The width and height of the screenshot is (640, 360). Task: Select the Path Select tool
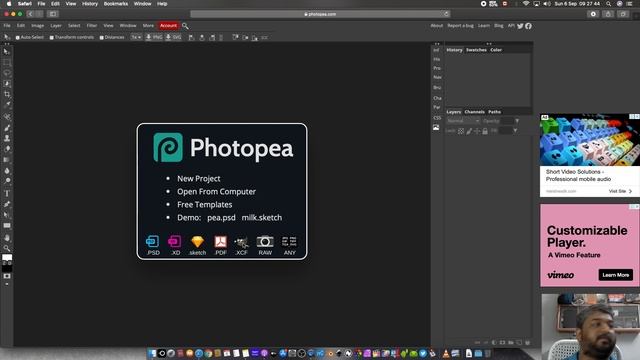pyautogui.click(x=7, y=215)
